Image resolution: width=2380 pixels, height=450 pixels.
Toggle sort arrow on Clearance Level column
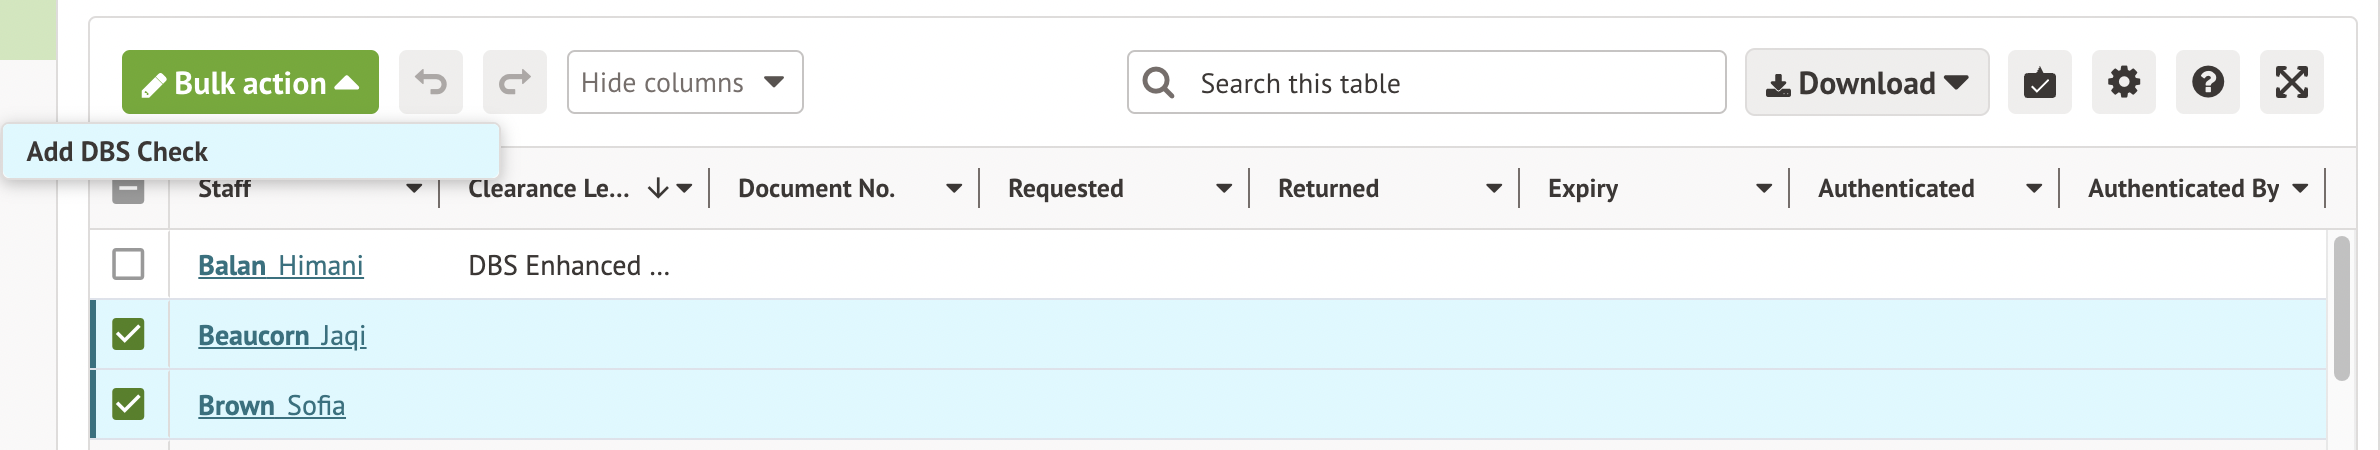coord(657,188)
